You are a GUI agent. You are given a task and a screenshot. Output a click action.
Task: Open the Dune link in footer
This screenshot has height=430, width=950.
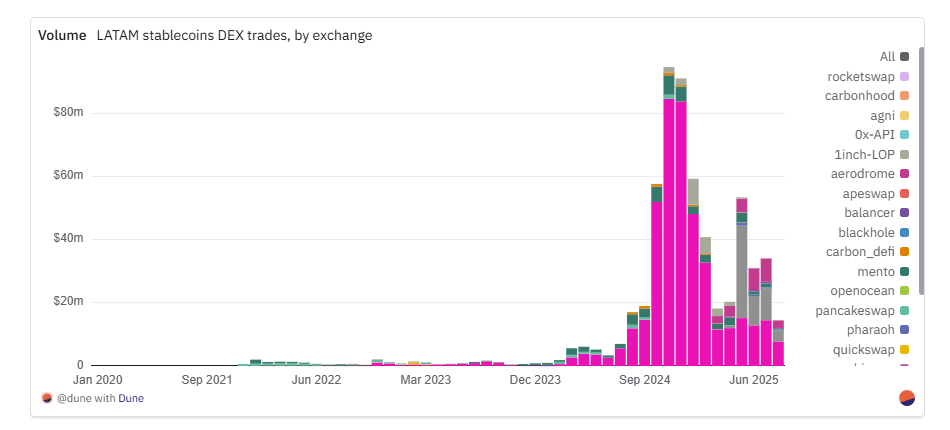(x=131, y=399)
